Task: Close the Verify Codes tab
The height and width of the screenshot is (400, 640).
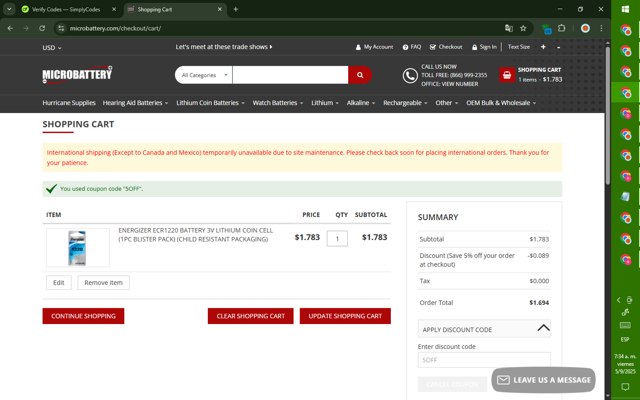Action: [x=114, y=9]
